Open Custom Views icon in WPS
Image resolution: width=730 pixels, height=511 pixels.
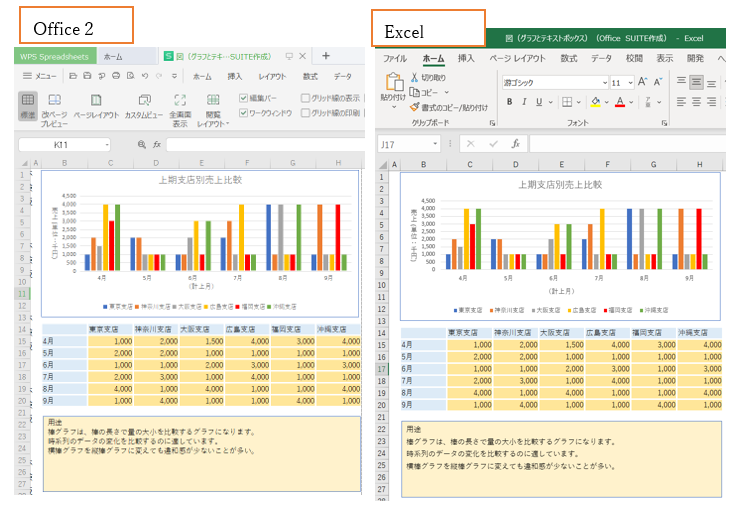[144, 101]
